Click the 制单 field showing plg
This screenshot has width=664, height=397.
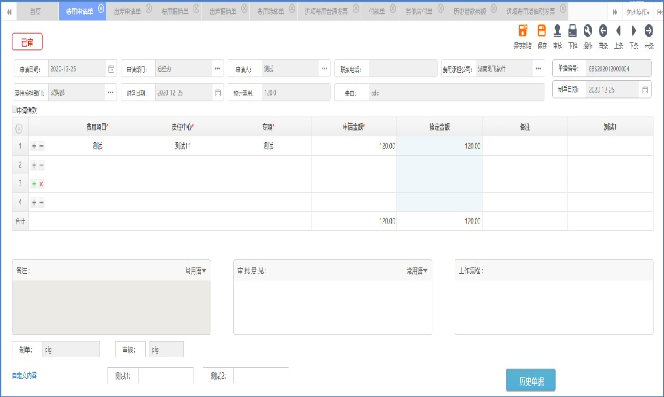pyautogui.click(x=71, y=350)
